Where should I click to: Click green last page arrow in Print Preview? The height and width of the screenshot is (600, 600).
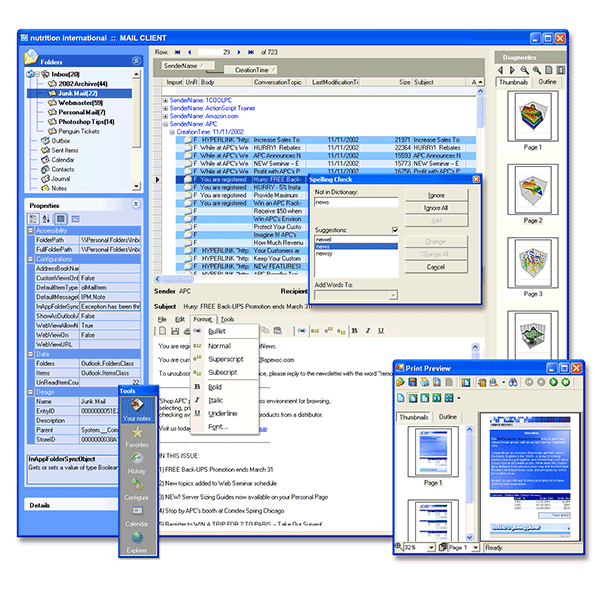coord(566,382)
